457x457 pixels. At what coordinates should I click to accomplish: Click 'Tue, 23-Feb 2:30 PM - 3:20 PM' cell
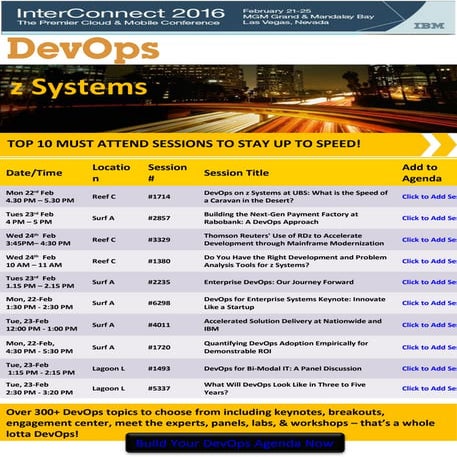(x=39, y=388)
